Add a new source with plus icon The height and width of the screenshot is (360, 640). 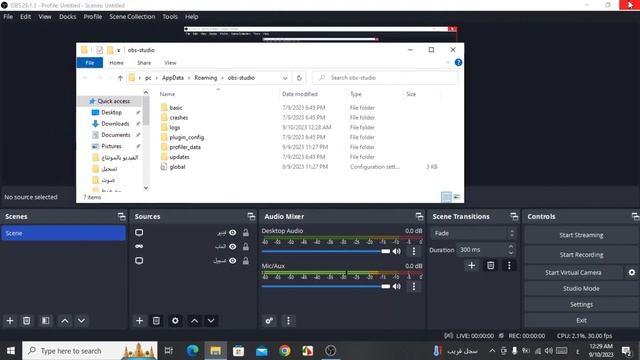139,321
